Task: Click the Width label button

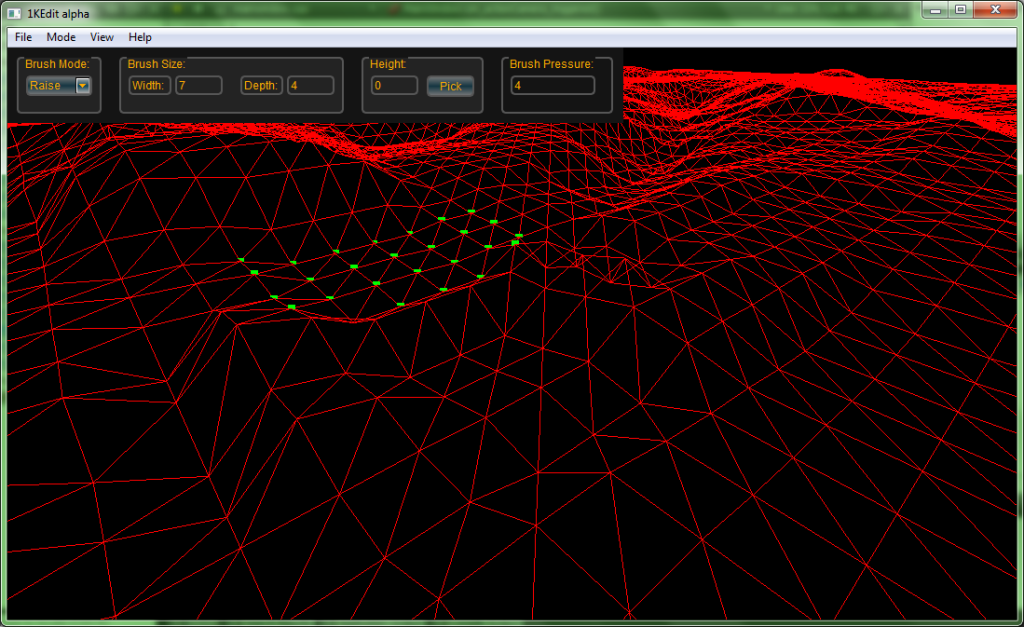Action: pyautogui.click(x=149, y=86)
